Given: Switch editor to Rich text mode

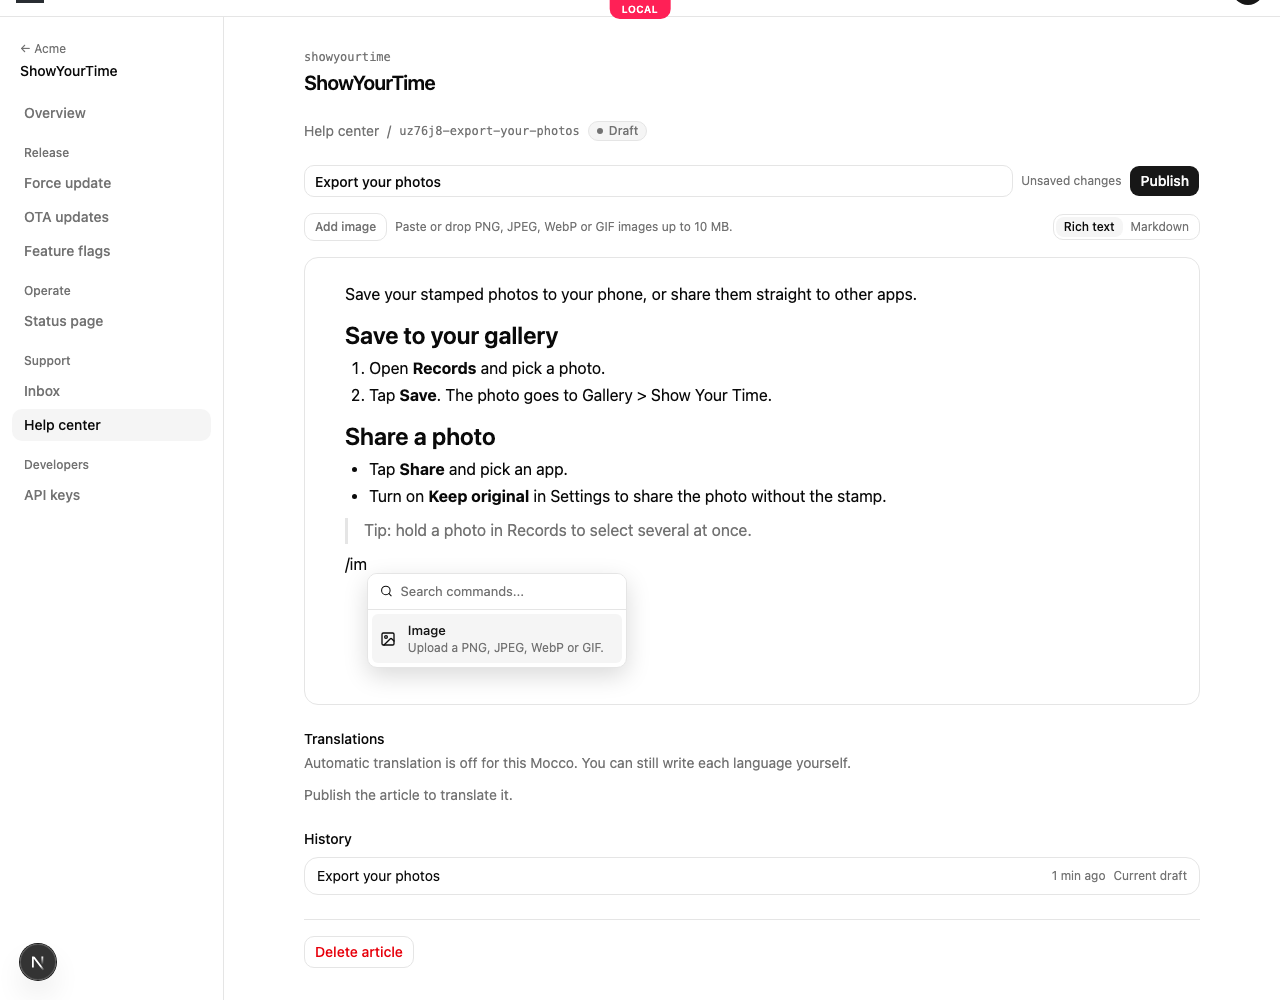Looking at the screenshot, I should click(x=1088, y=227).
